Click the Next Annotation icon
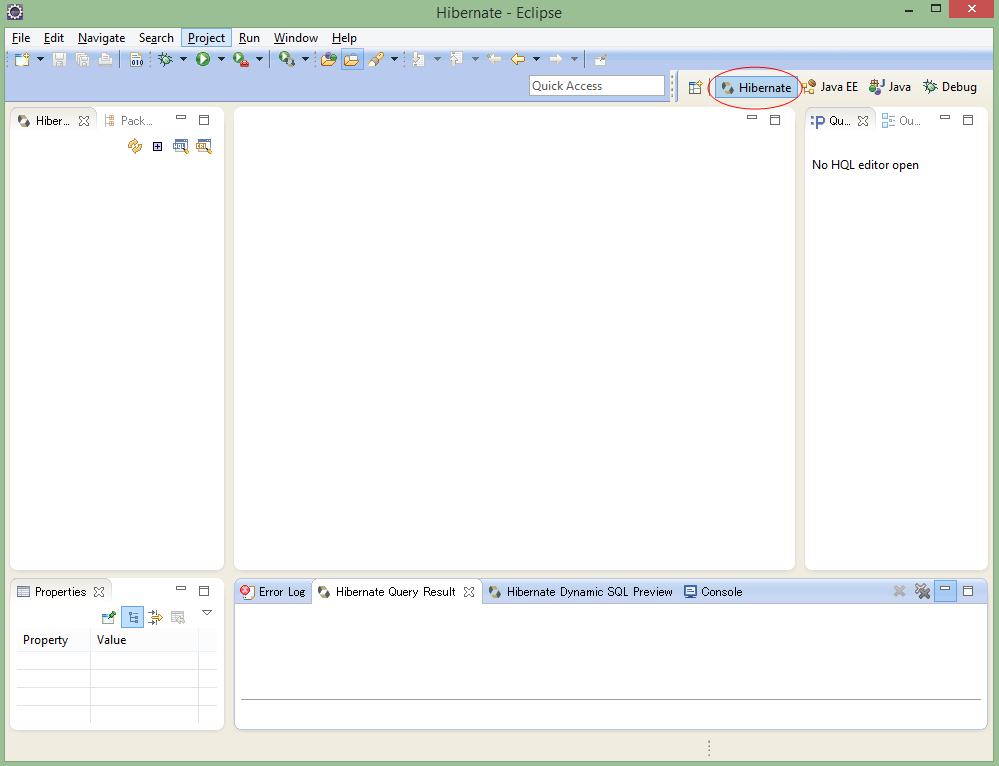999x766 pixels. click(418, 59)
